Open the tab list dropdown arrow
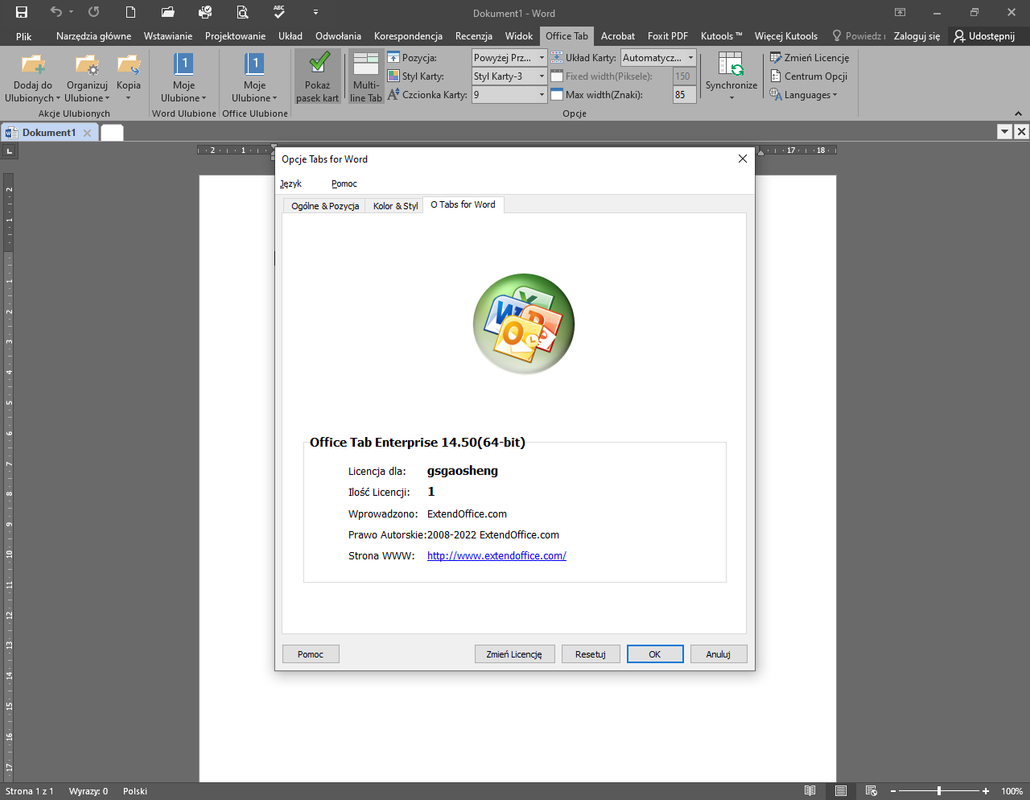 (x=1004, y=132)
